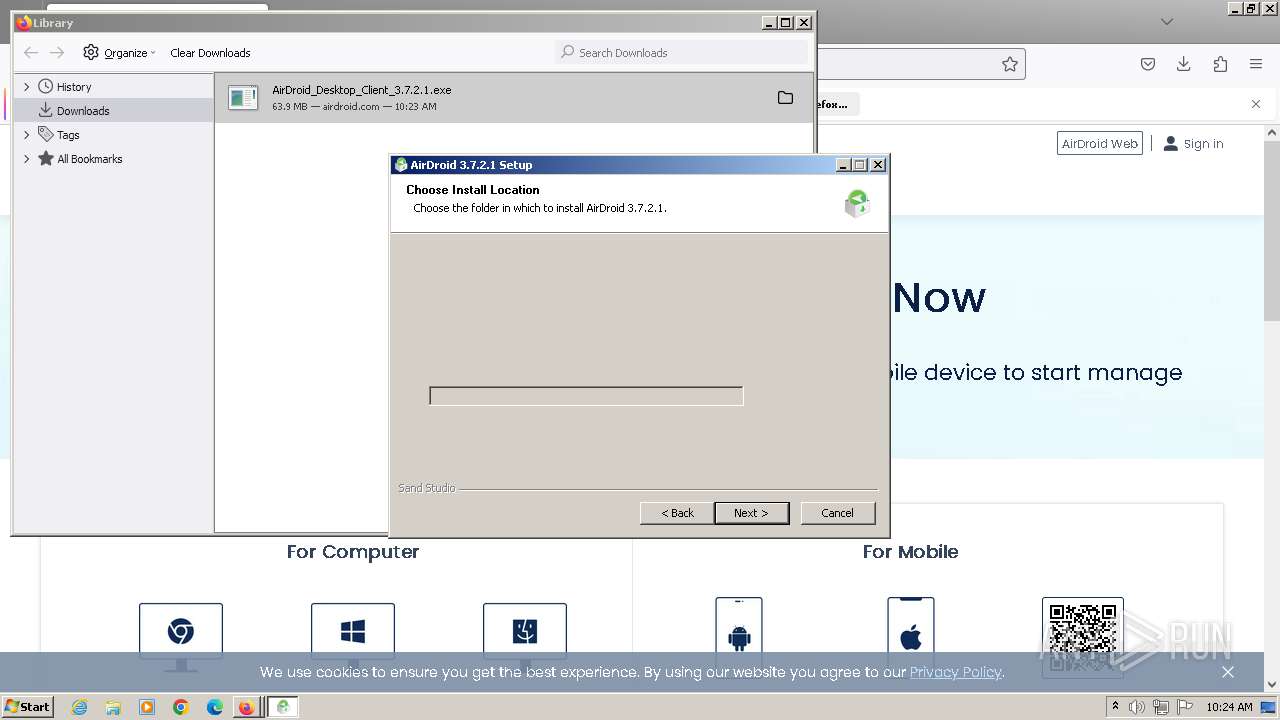The image size is (1280, 720).
Task: Switch to AirDroid installer in taskbar
Action: coord(283,707)
